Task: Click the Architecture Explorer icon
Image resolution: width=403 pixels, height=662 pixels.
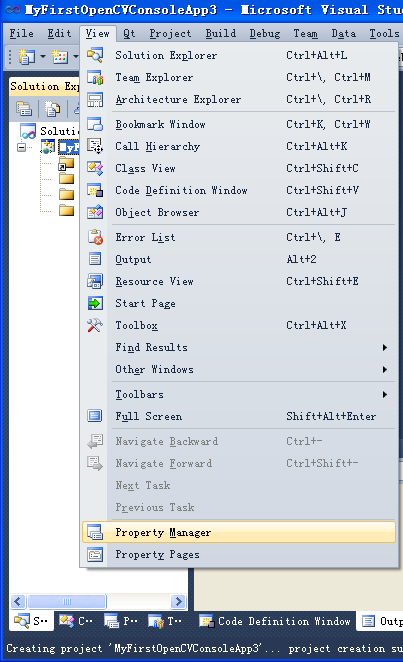Action: [x=95, y=99]
